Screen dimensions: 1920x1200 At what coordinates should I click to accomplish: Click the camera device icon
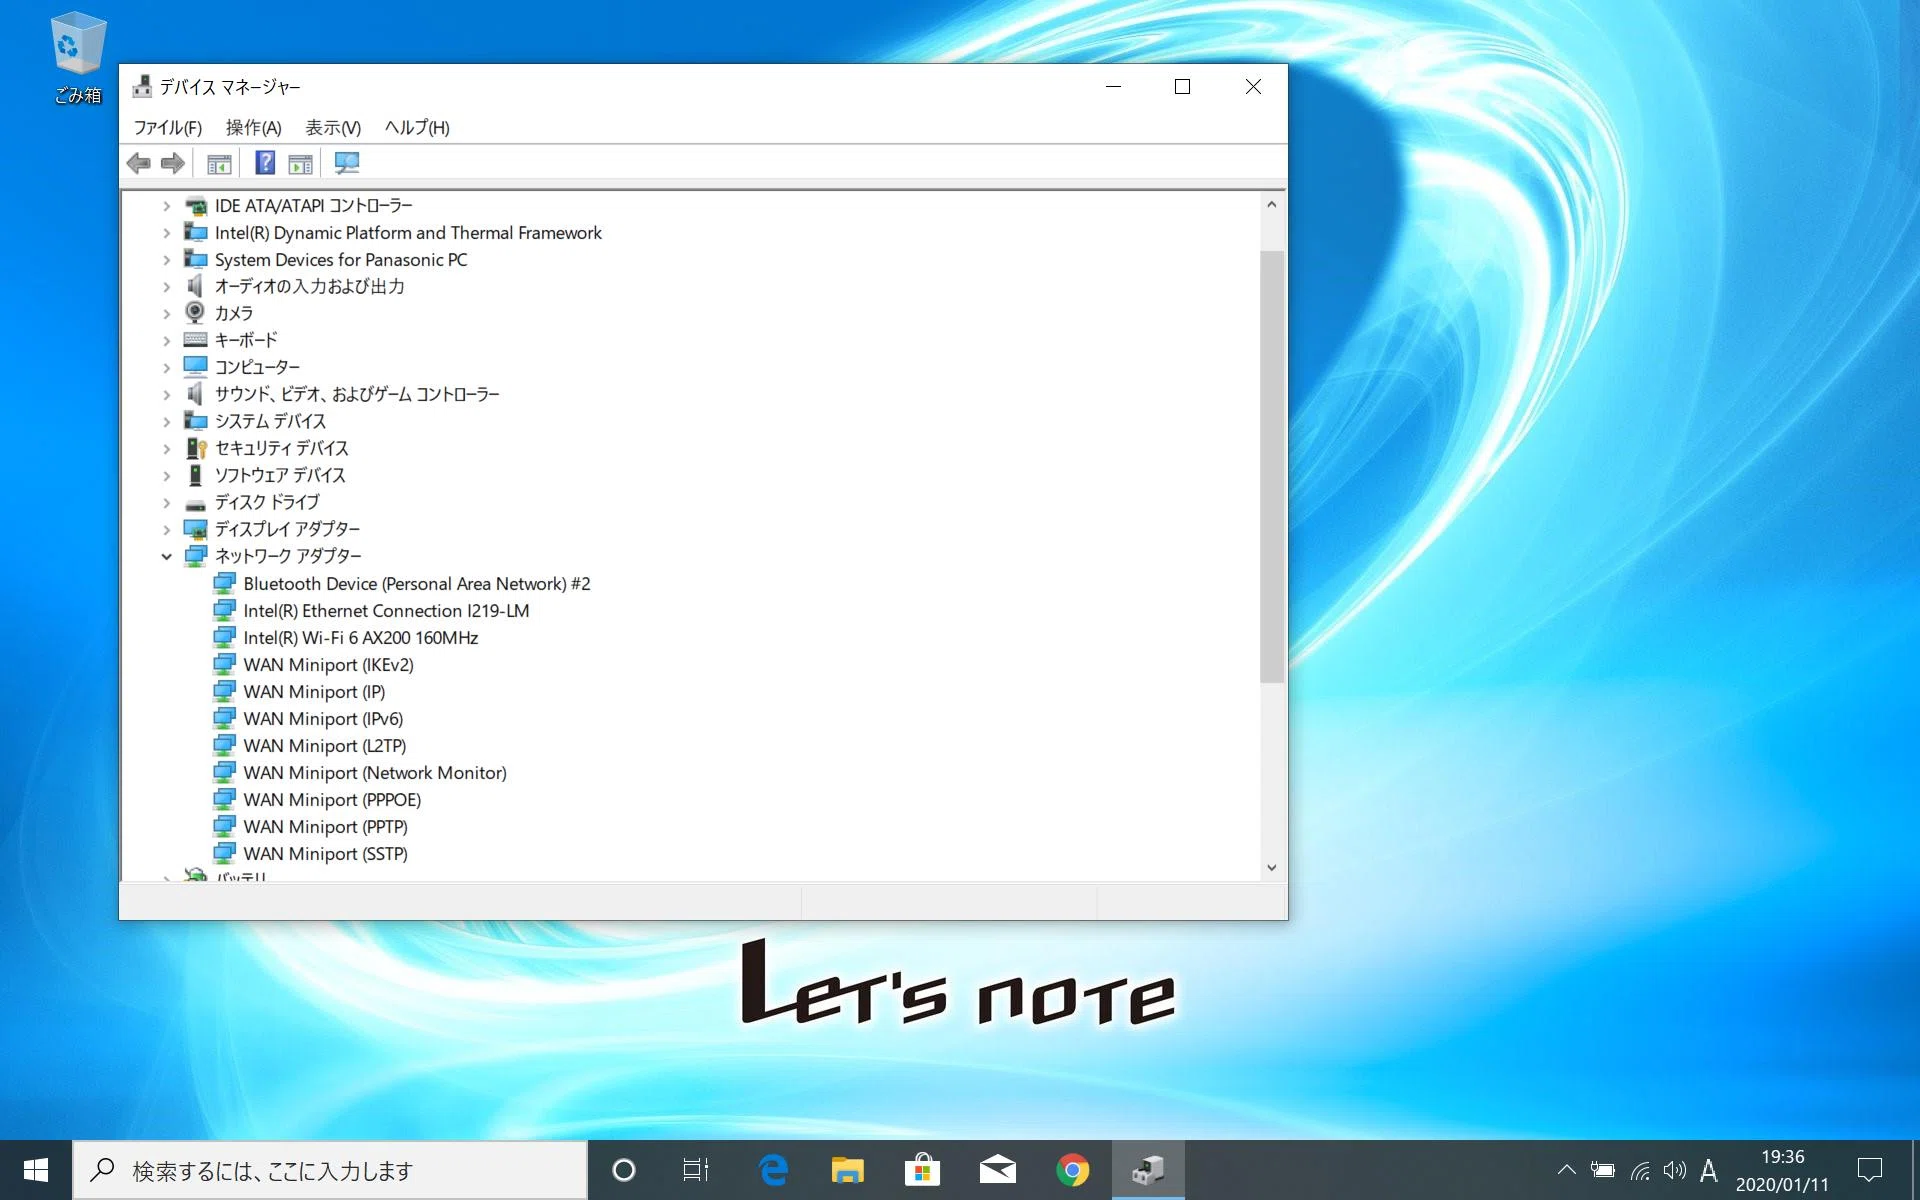pyautogui.click(x=196, y=313)
